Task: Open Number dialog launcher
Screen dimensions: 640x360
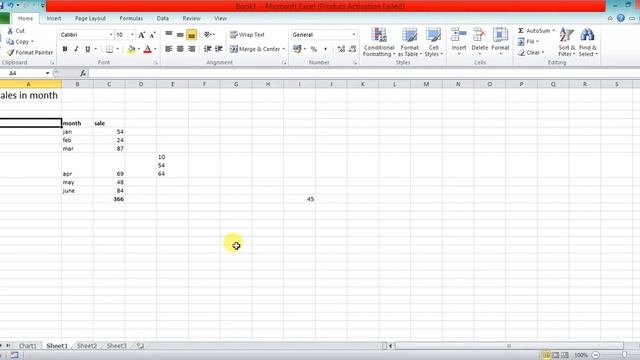Action: (x=355, y=63)
